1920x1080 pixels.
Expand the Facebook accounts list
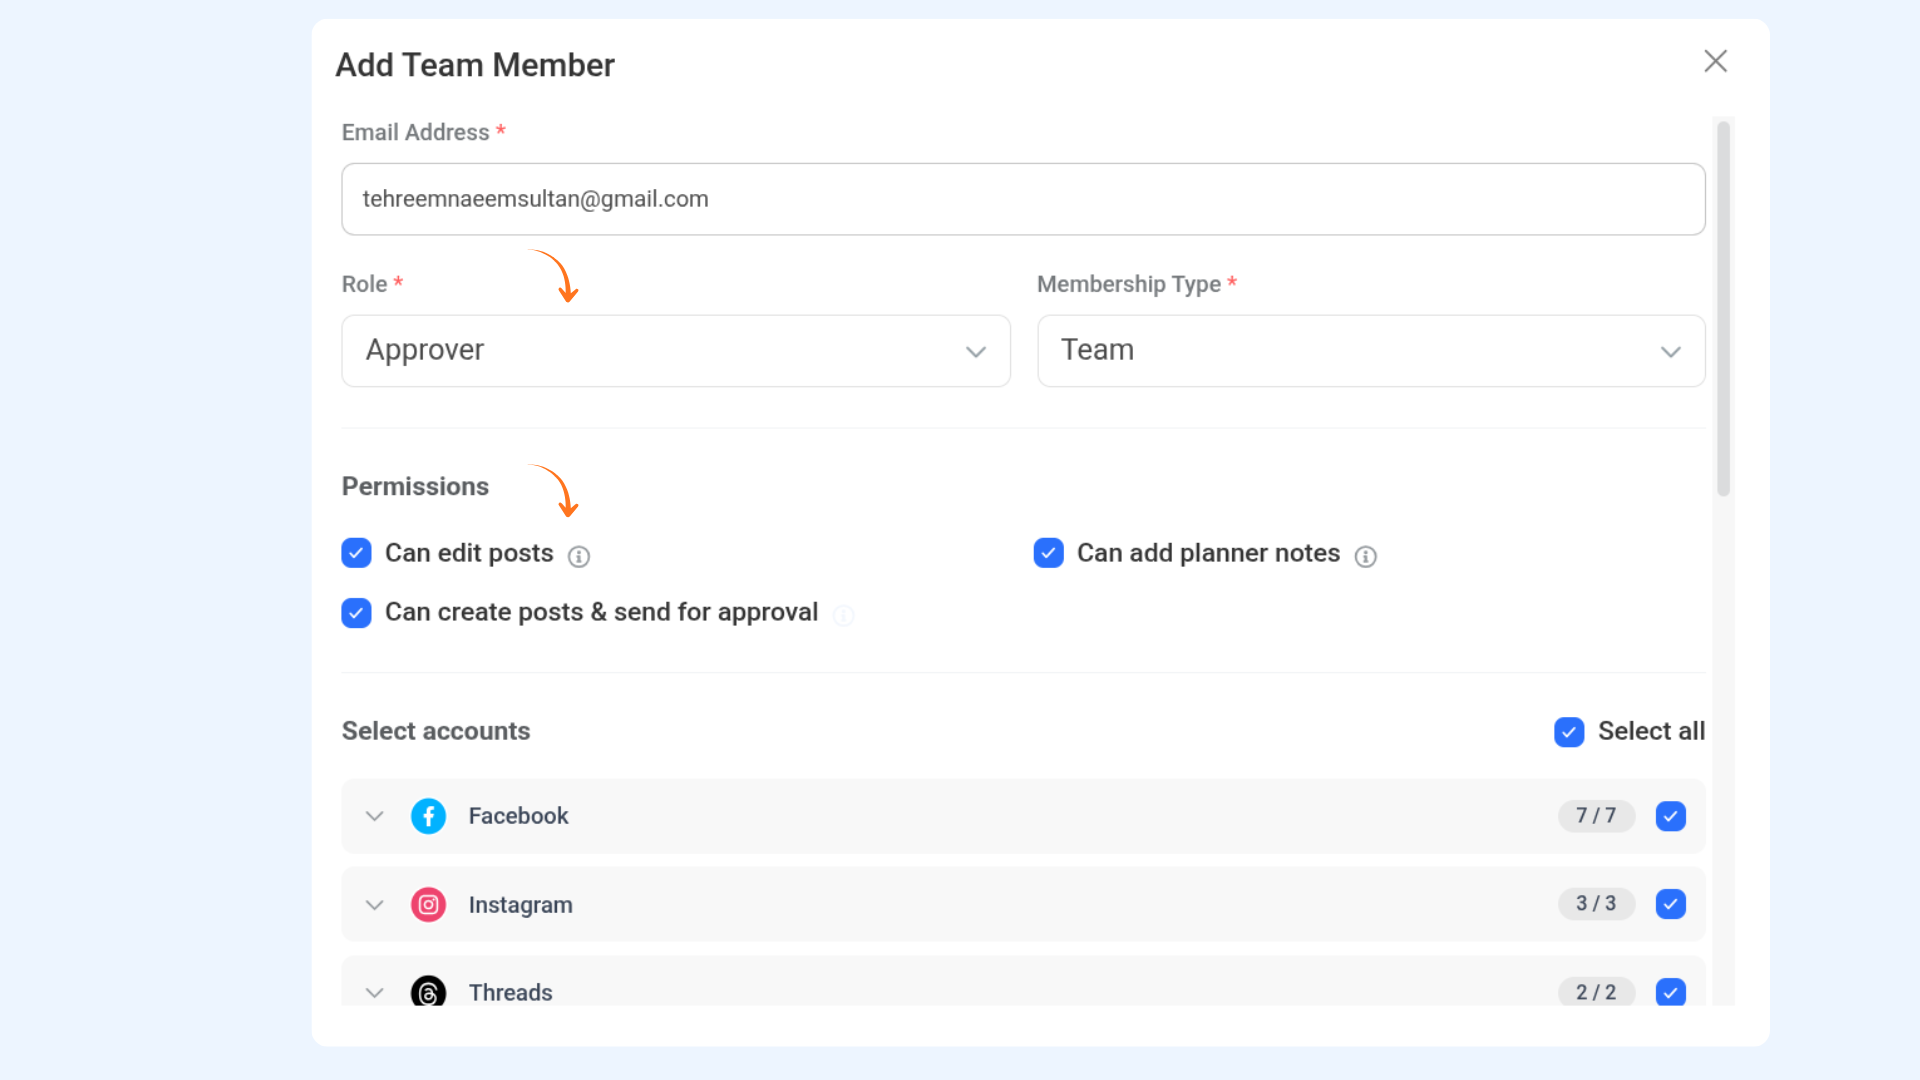coord(375,816)
